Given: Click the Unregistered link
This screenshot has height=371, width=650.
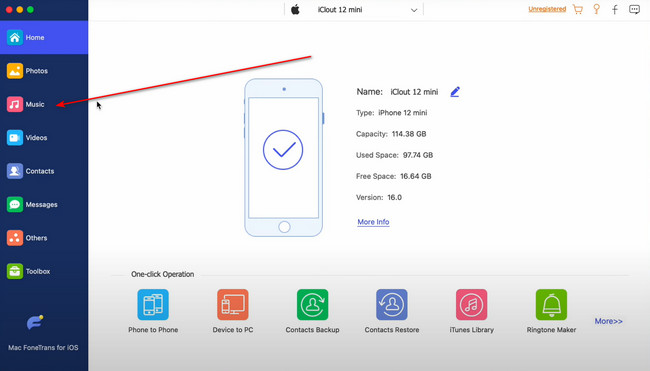Looking at the screenshot, I should pyautogui.click(x=547, y=9).
